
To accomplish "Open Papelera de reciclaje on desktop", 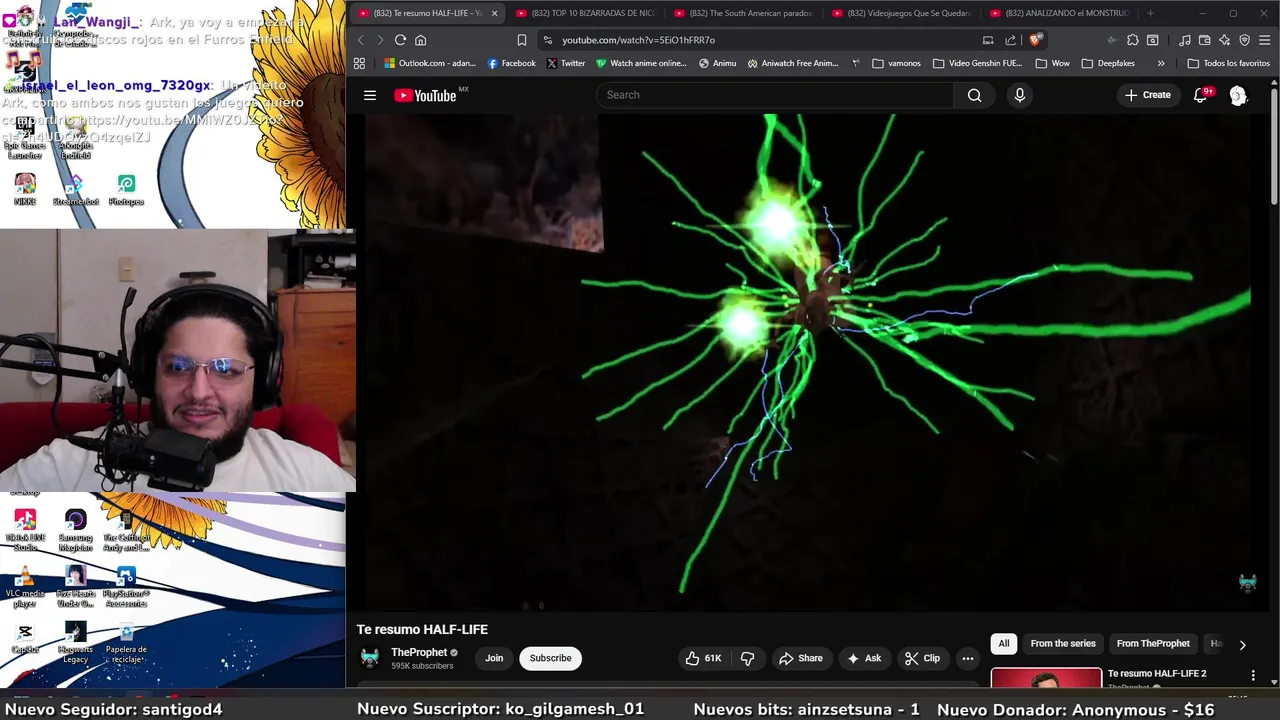I will [126, 642].
